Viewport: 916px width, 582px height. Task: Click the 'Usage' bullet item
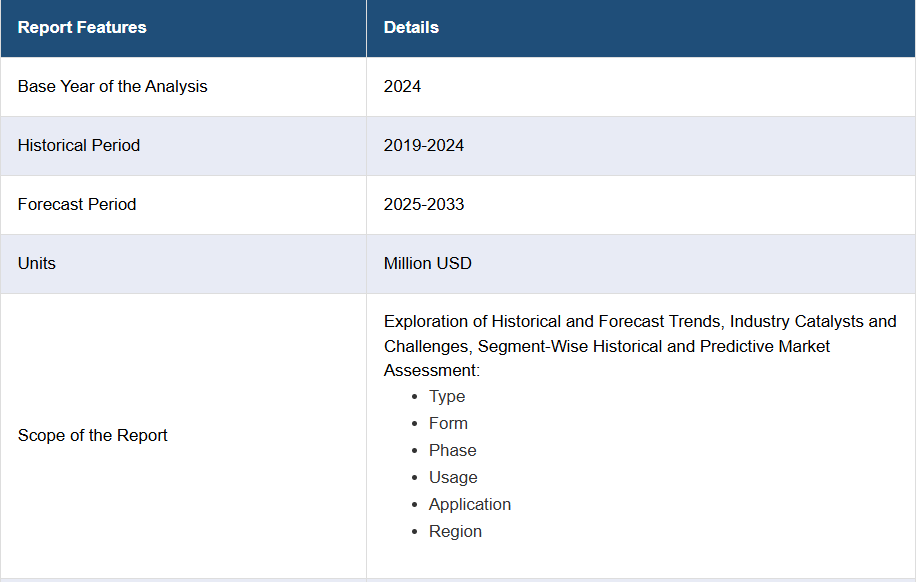453,477
